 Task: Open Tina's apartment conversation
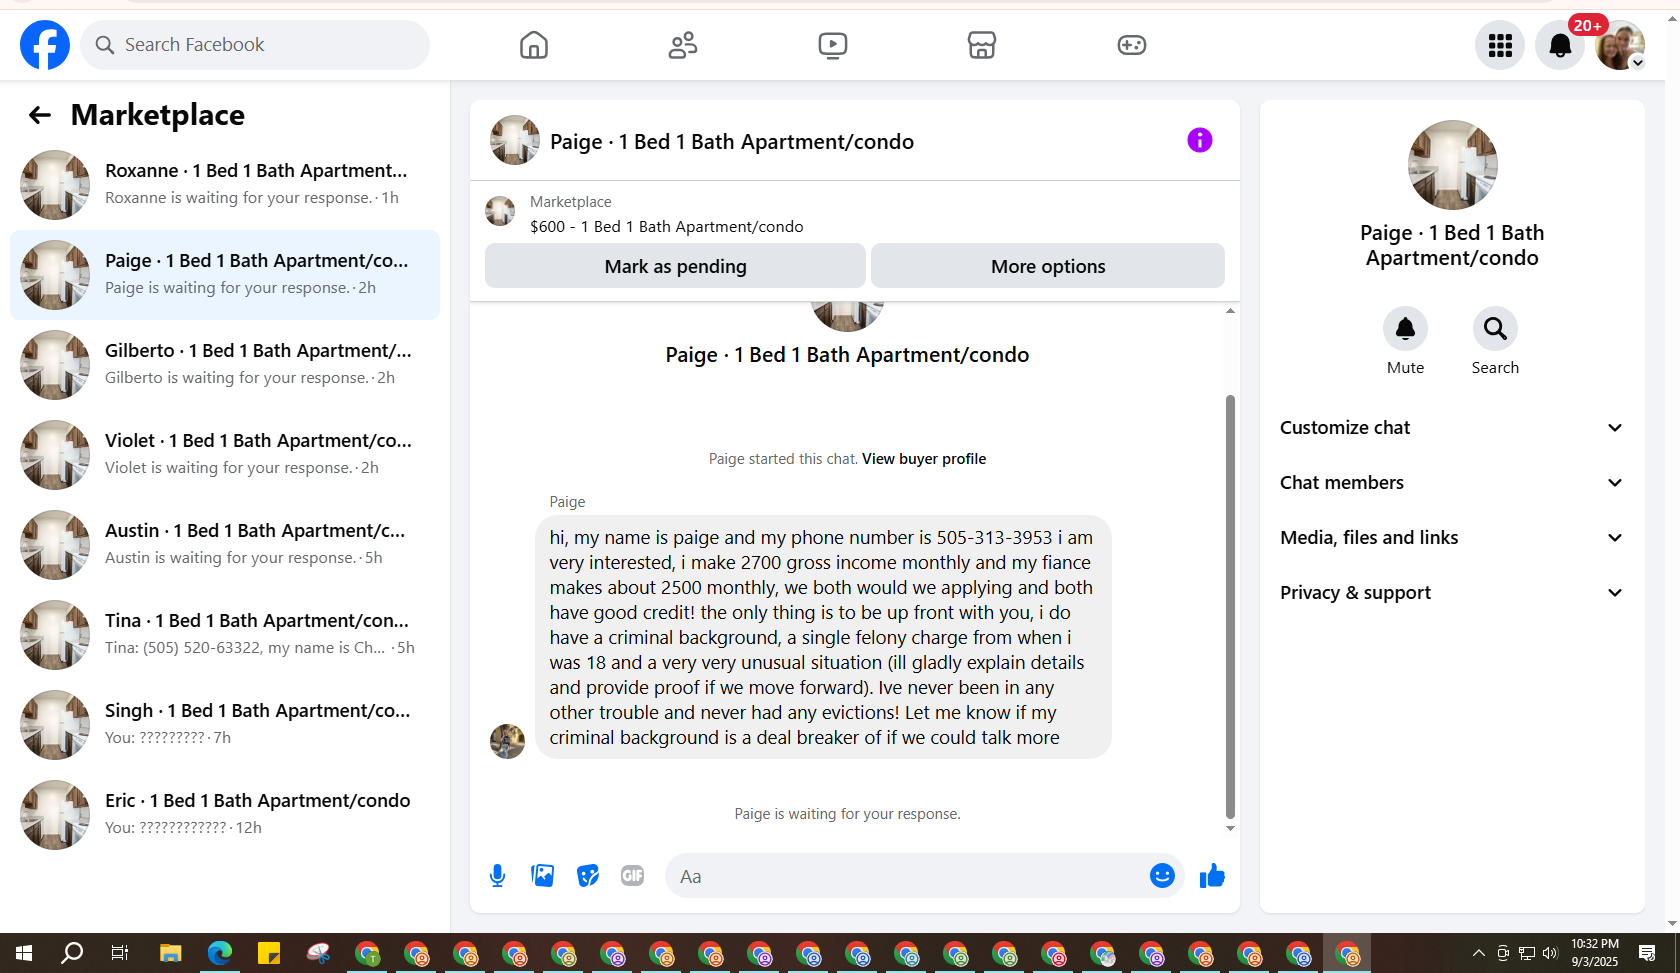225,635
